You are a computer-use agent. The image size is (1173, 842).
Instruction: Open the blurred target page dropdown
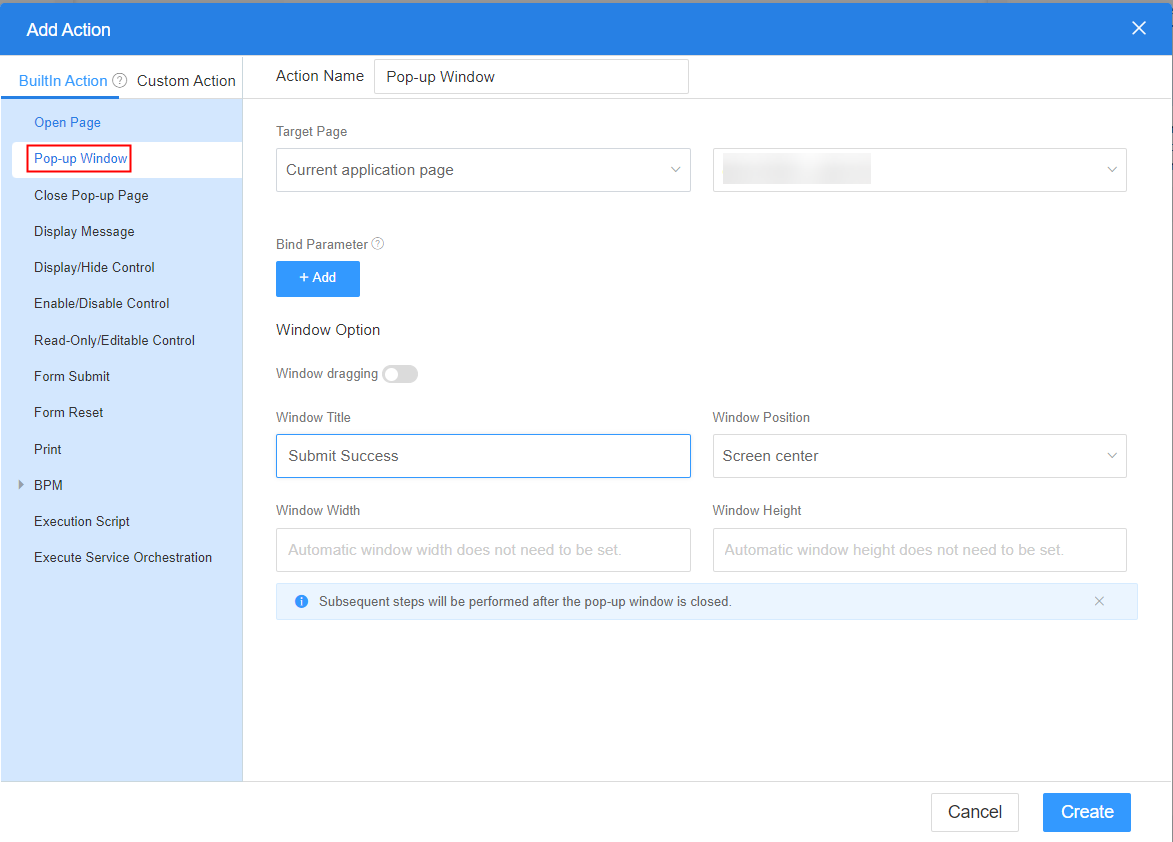tap(919, 170)
